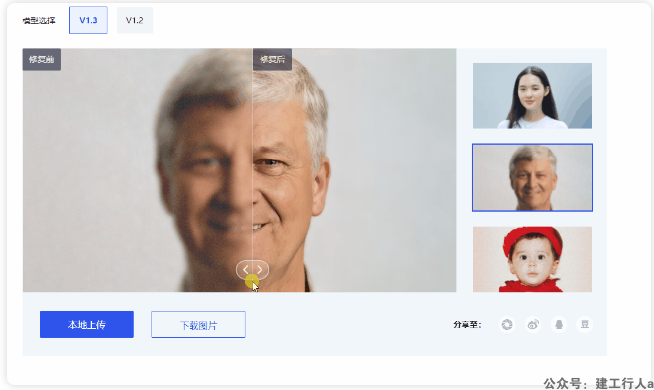Share the result to Weibo

point(533,324)
